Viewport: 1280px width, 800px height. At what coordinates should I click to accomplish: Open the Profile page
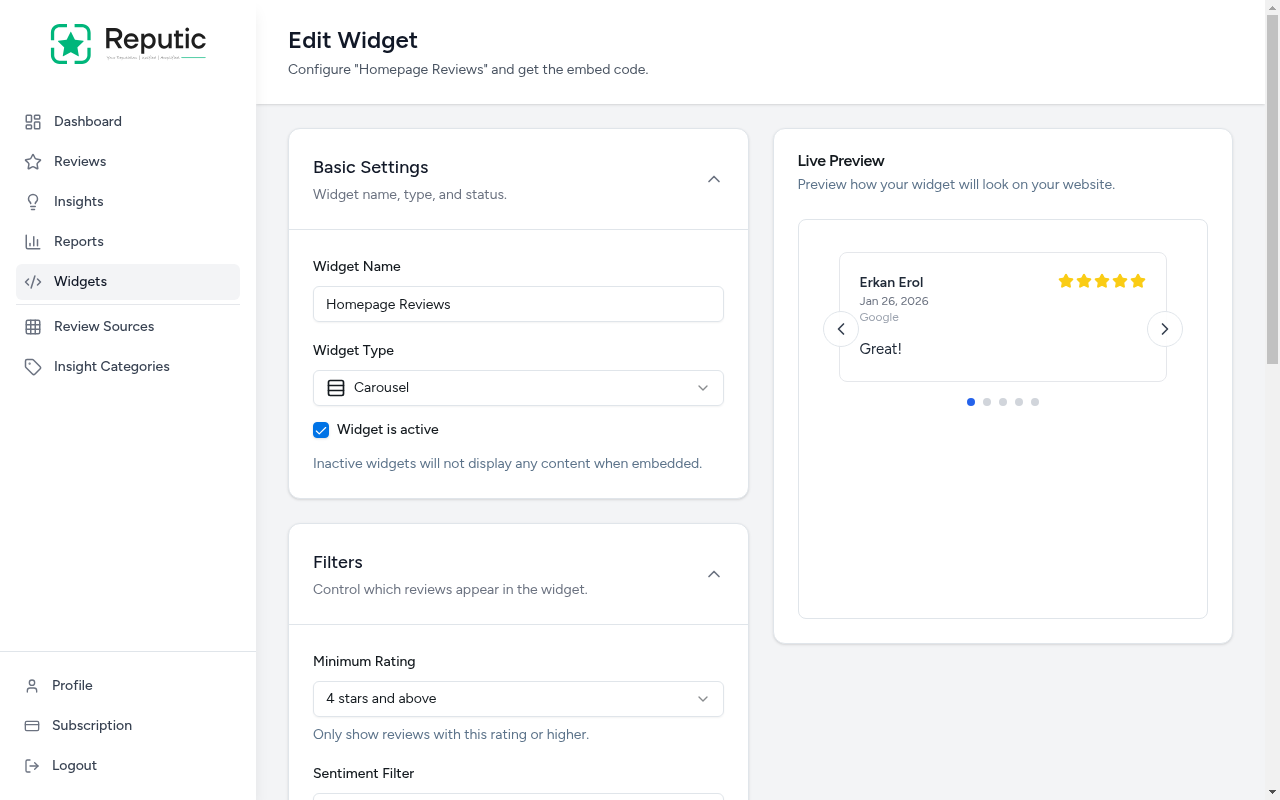click(71, 685)
